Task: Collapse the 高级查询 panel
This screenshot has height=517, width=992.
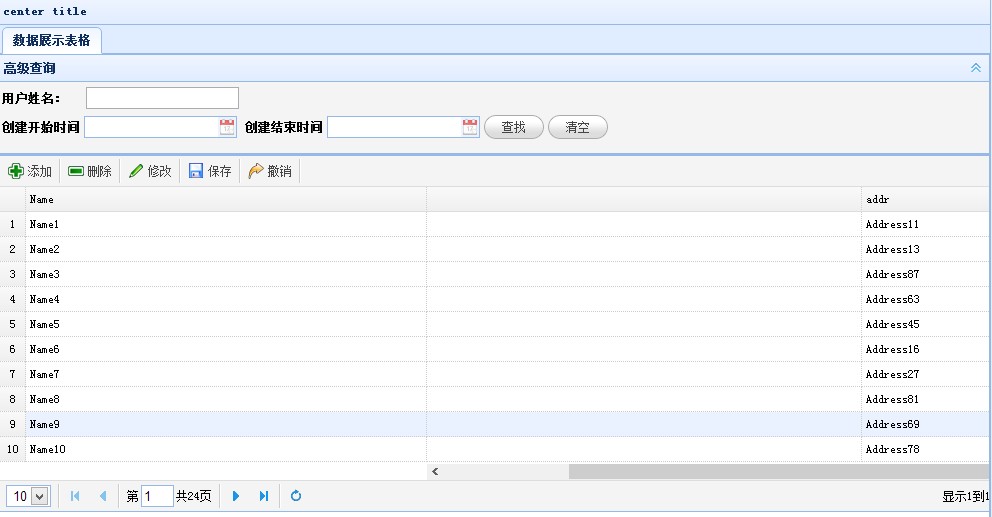Action: (976, 68)
